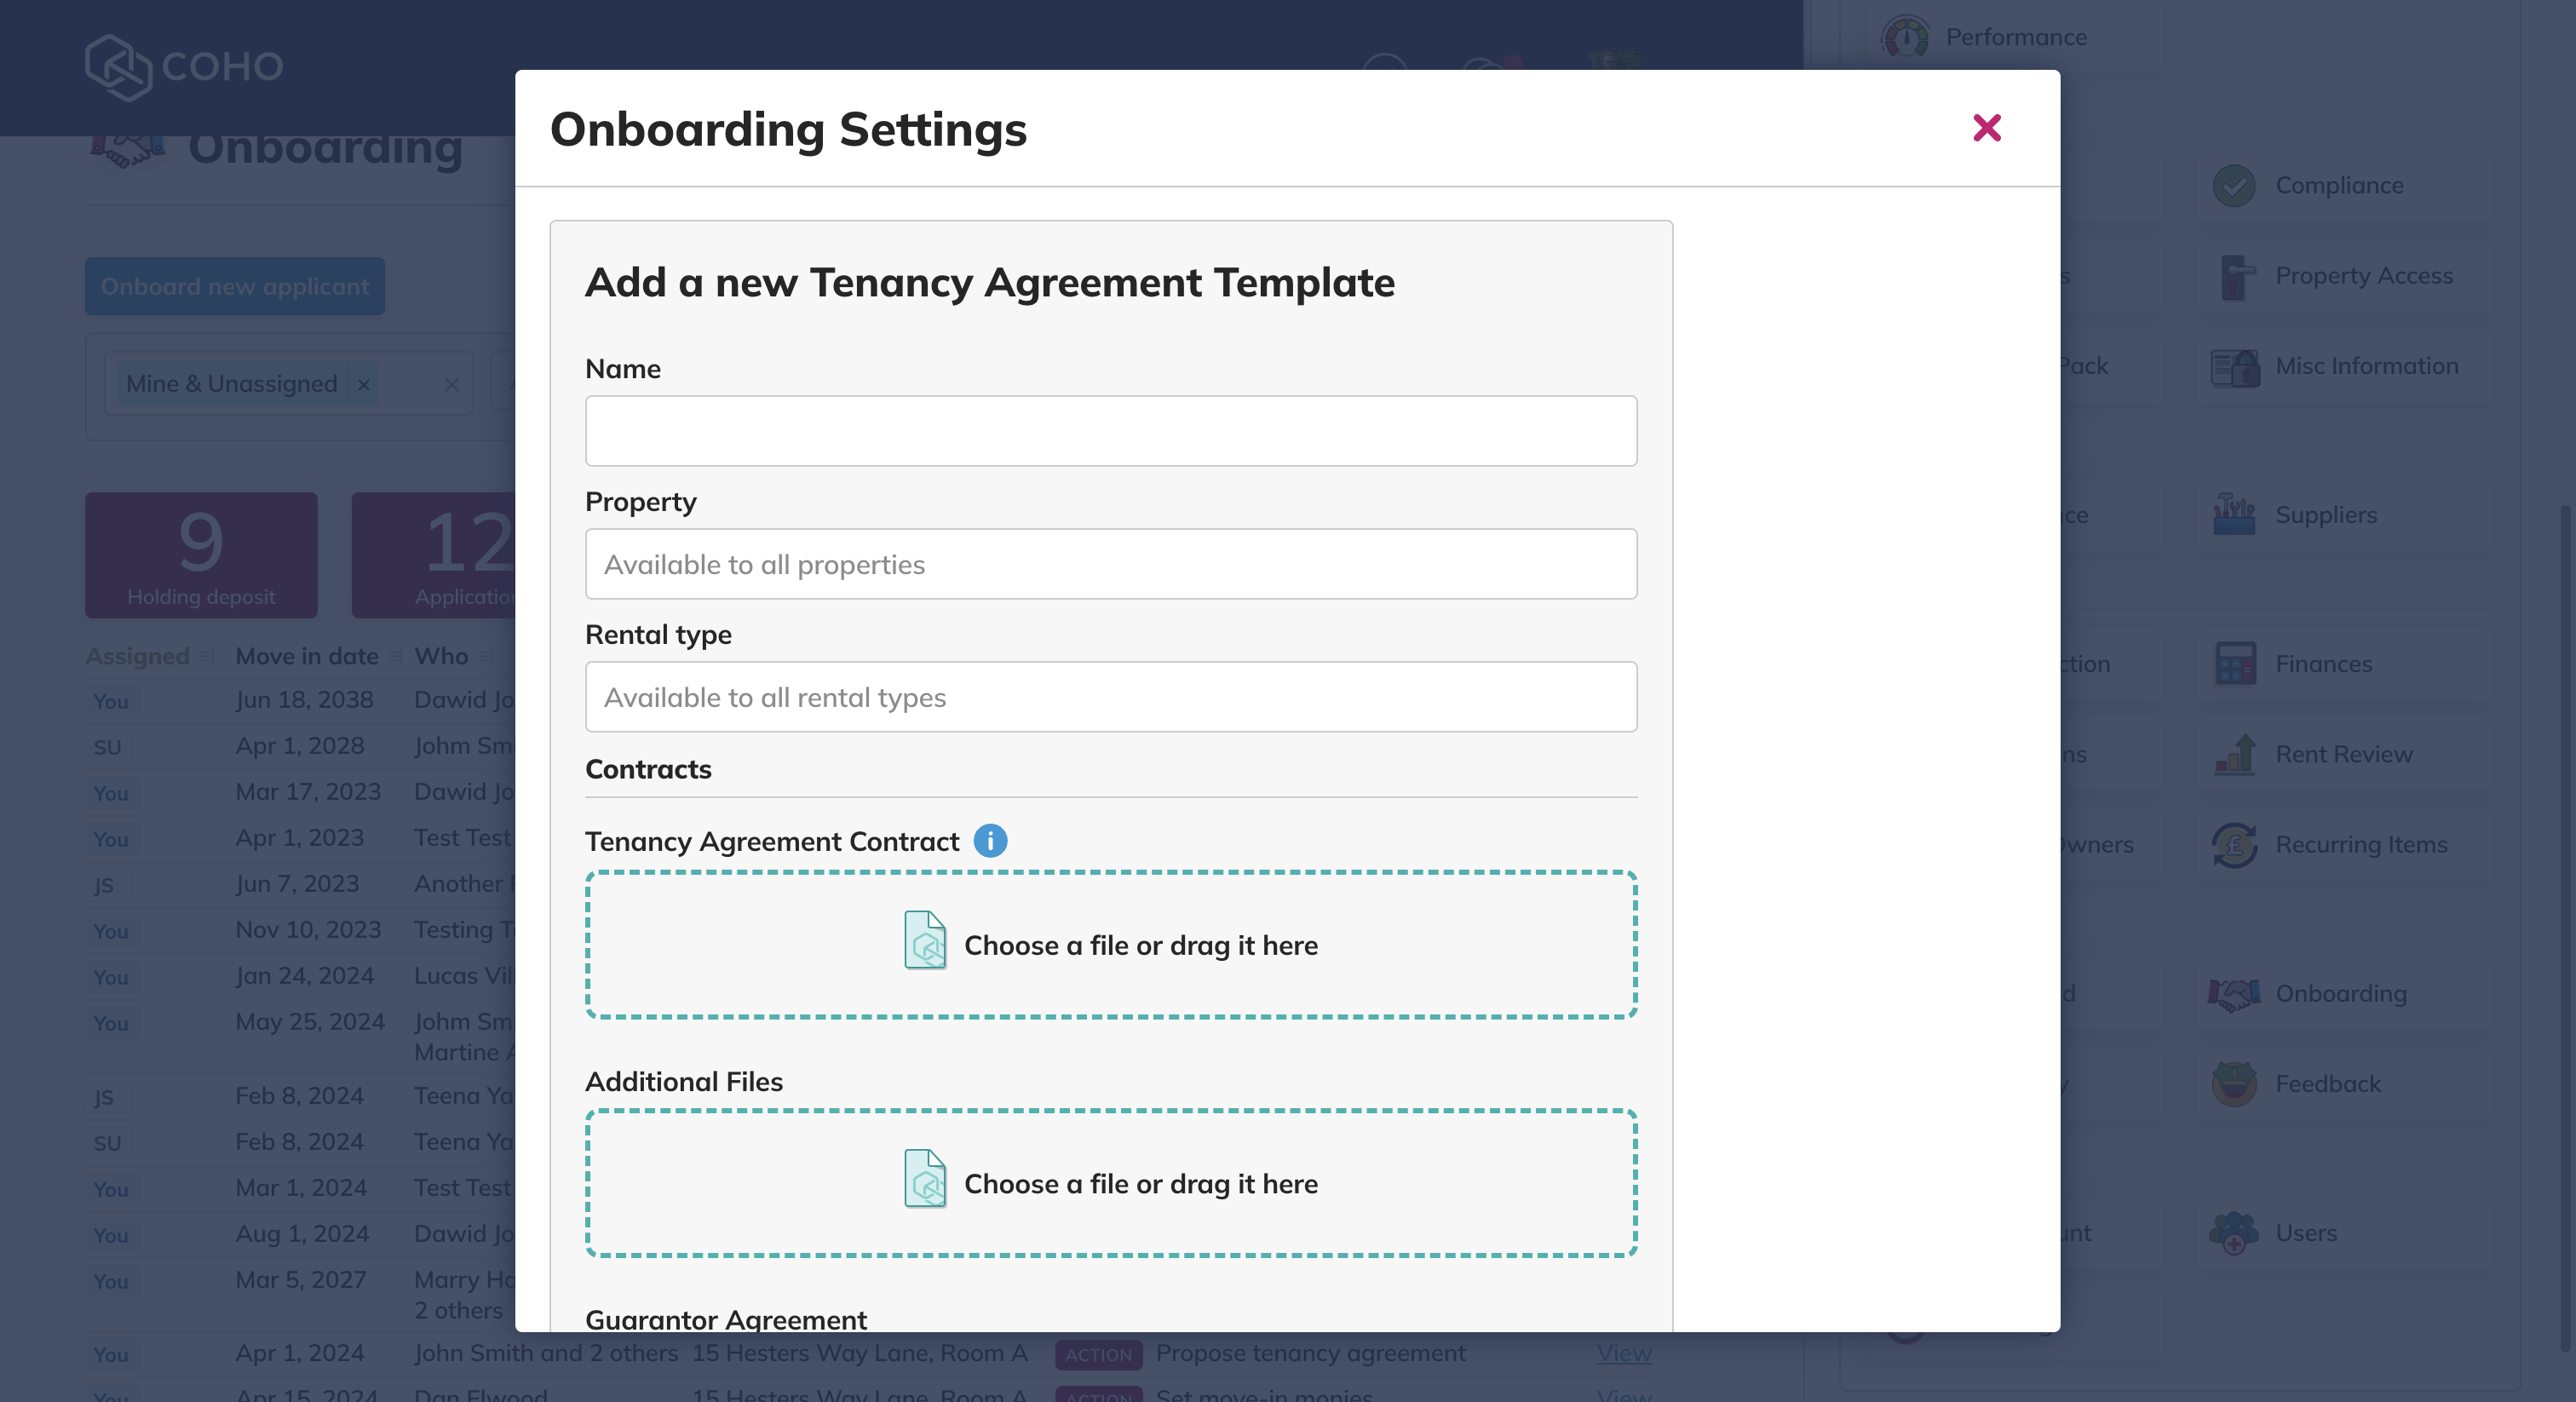Open Suppliers menu item

tap(2345, 515)
